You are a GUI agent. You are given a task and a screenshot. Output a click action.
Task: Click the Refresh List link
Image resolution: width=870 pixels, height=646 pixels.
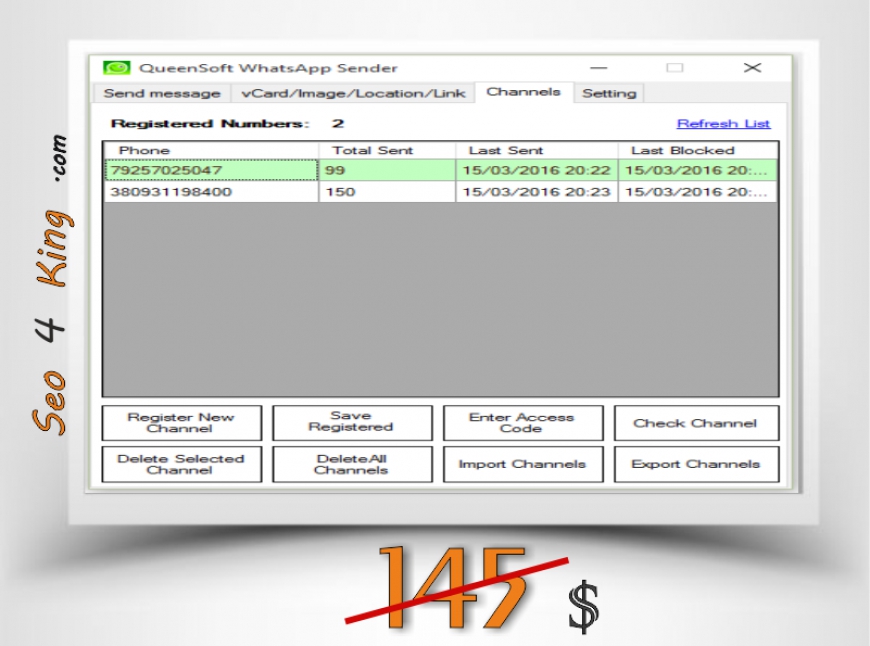723,123
